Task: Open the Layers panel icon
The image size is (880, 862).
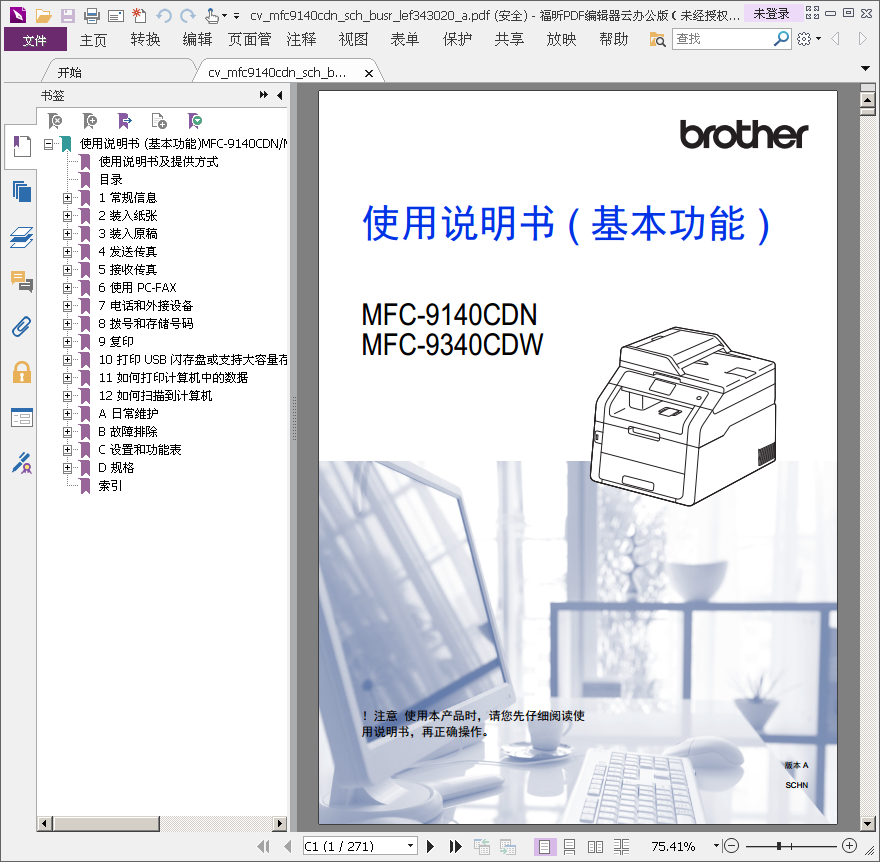Action: pyautogui.click(x=22, y=237)
